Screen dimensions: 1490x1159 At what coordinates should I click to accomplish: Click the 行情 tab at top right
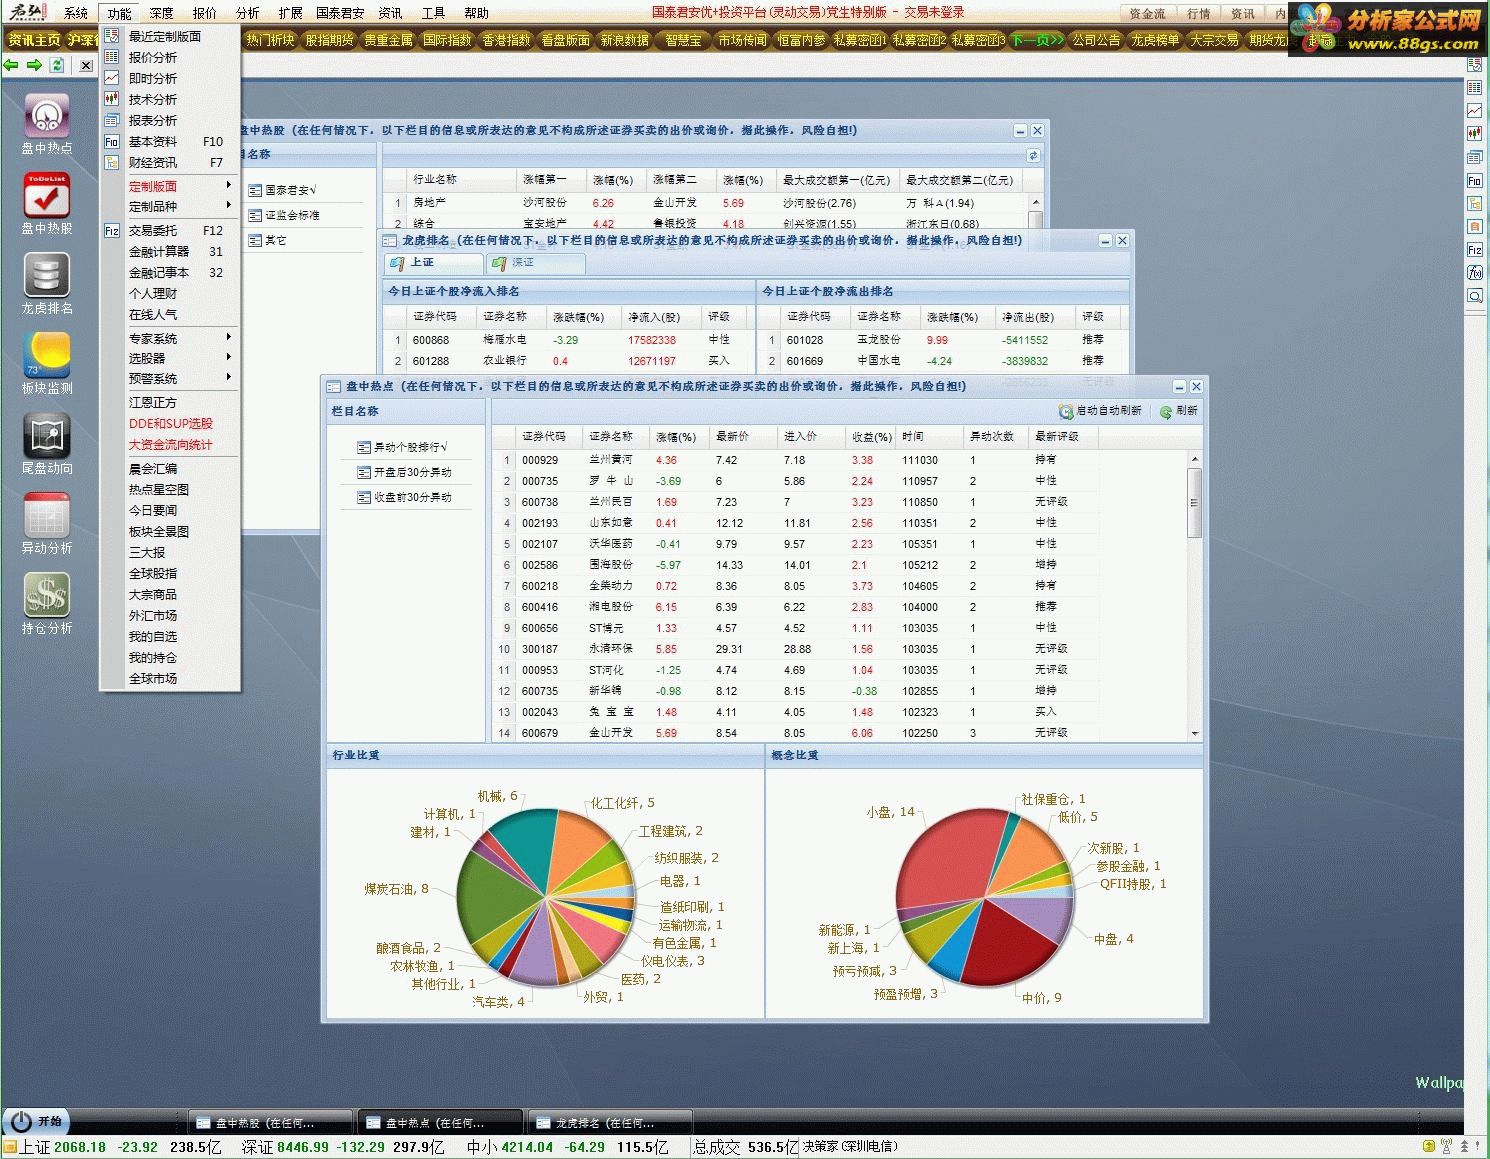(1198, 13)
